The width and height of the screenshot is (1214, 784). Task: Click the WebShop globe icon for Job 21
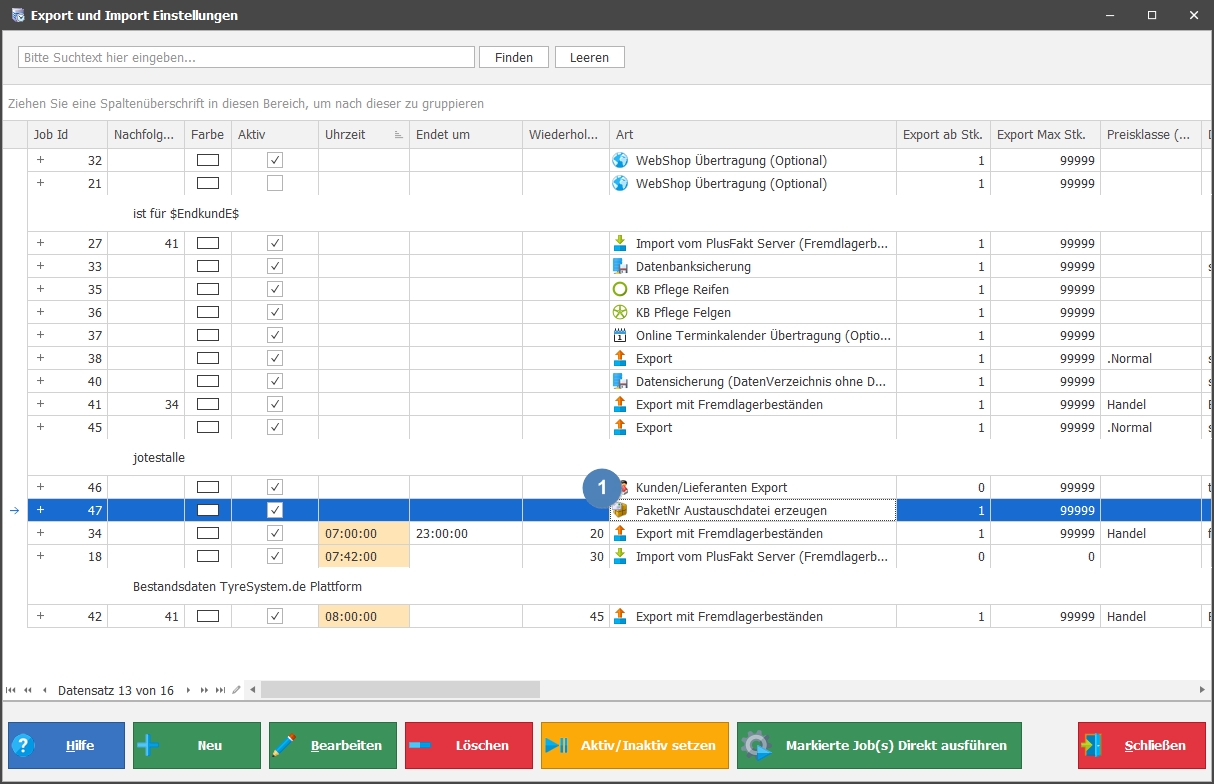click(x=620, y=183)
